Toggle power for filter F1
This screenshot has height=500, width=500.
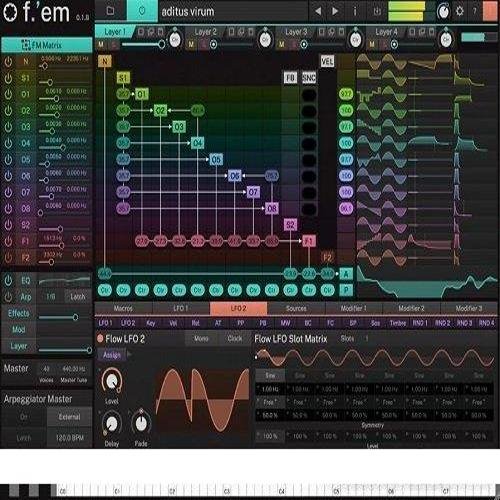pos(8,241)
